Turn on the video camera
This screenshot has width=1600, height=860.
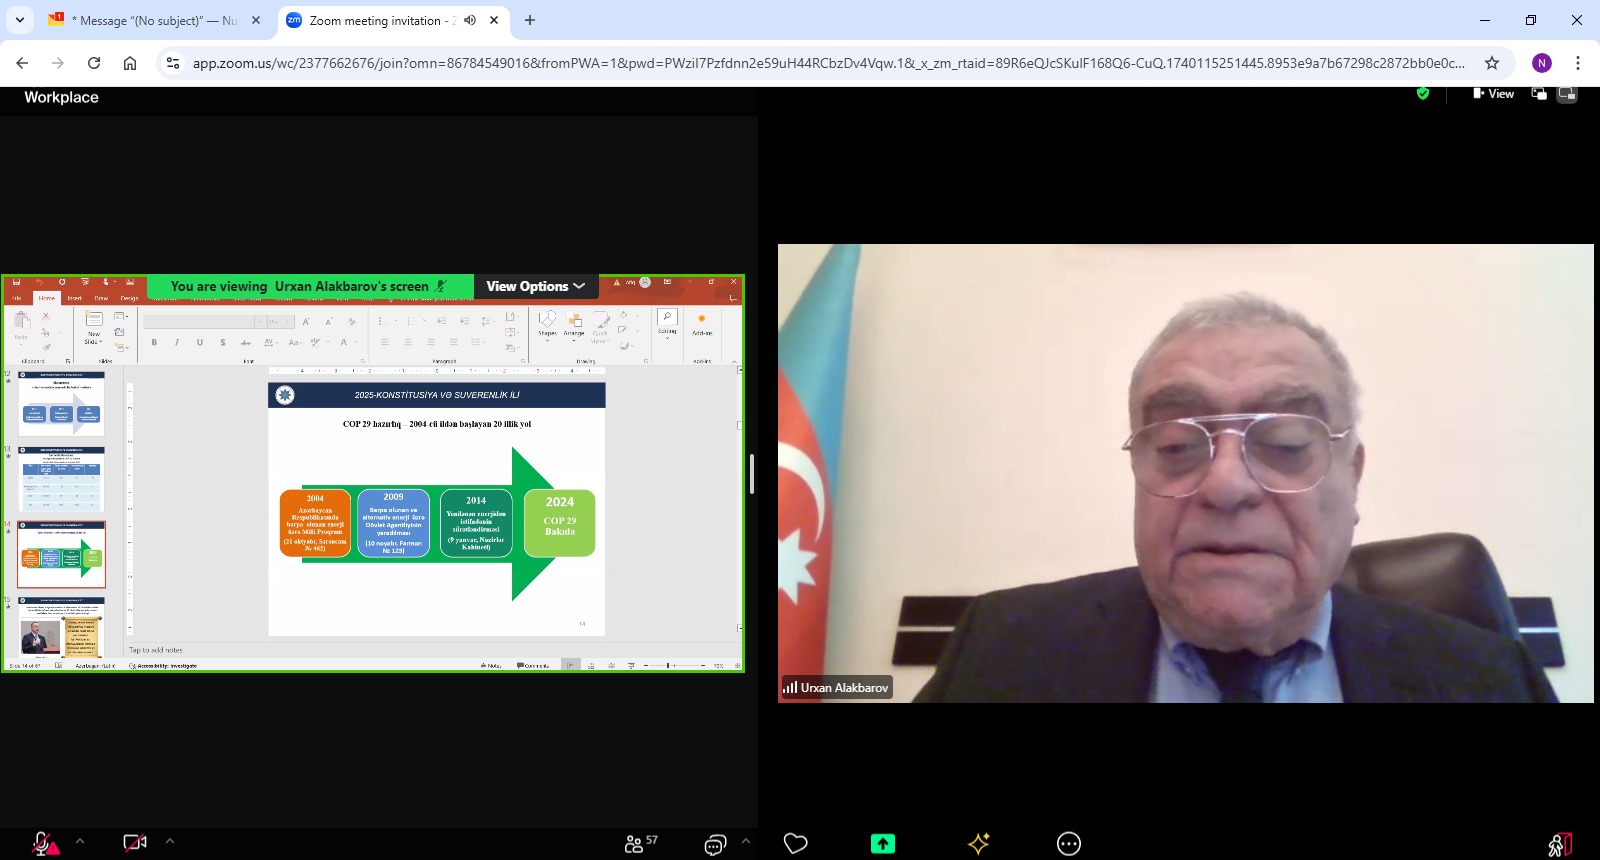[x=134, y=843]
